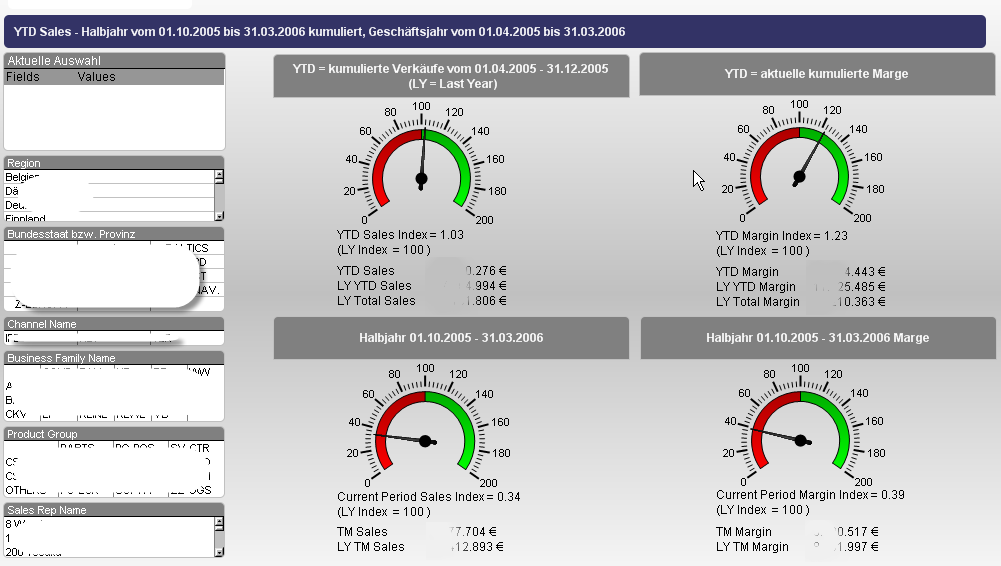Click Sales Rep Name scroll-down arrow

point(219,550)
